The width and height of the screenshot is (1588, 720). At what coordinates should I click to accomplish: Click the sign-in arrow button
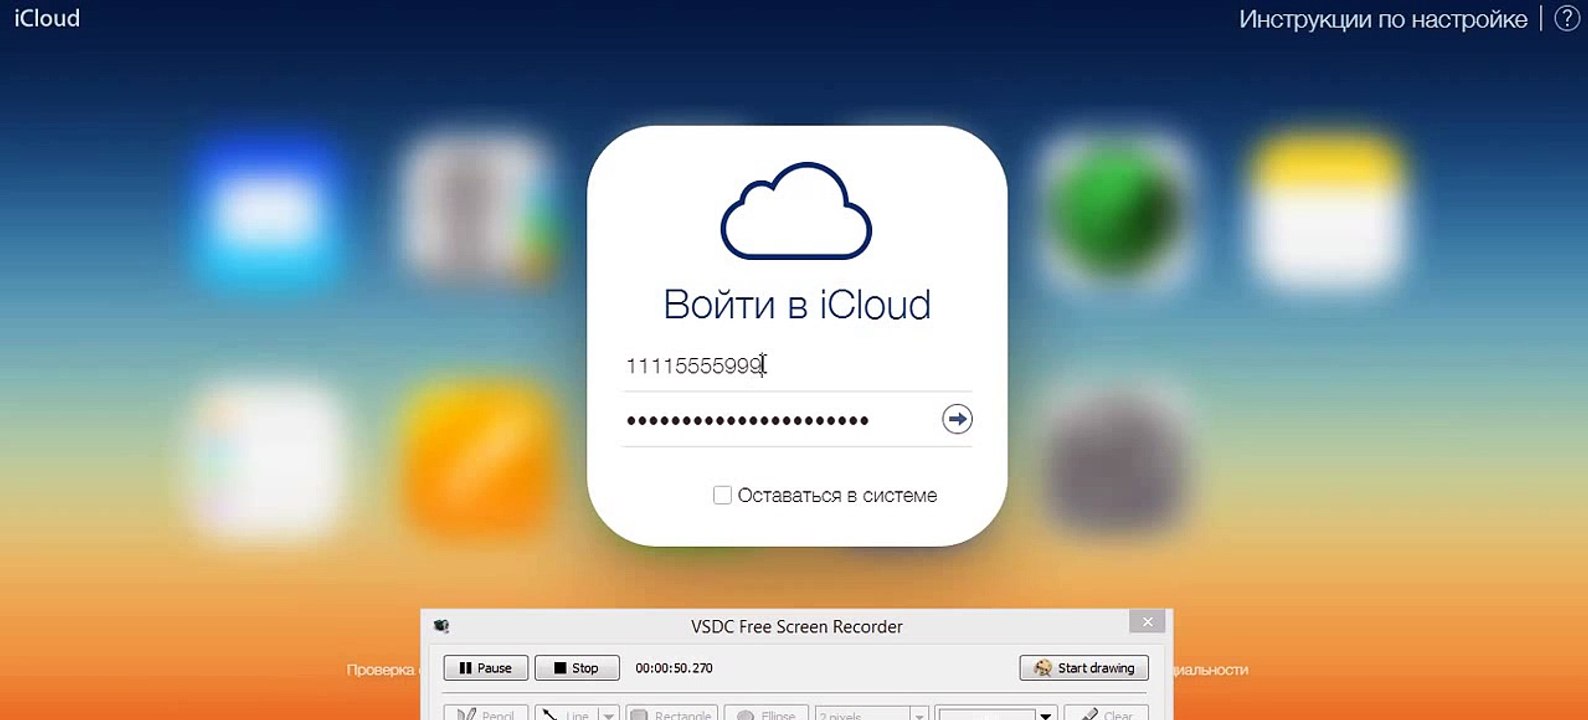point(957,419)
